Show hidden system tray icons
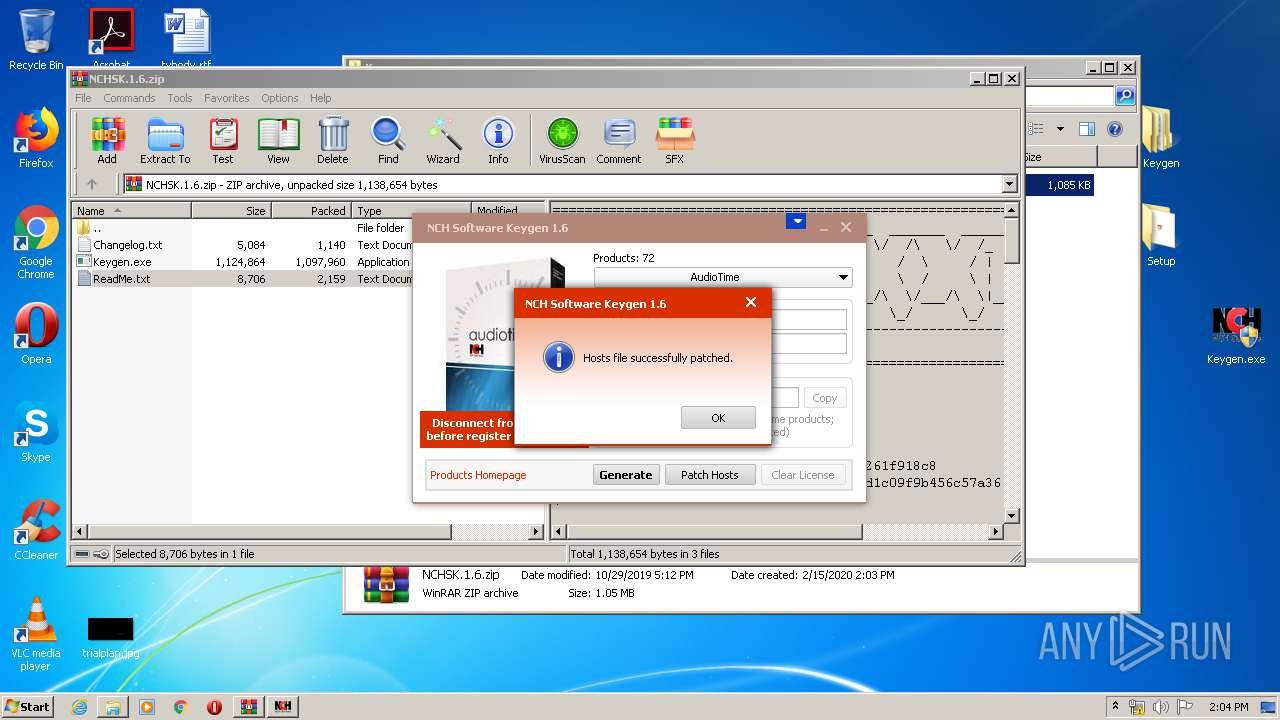This screenshot has width=1280, height=720. pos(1116,706)
